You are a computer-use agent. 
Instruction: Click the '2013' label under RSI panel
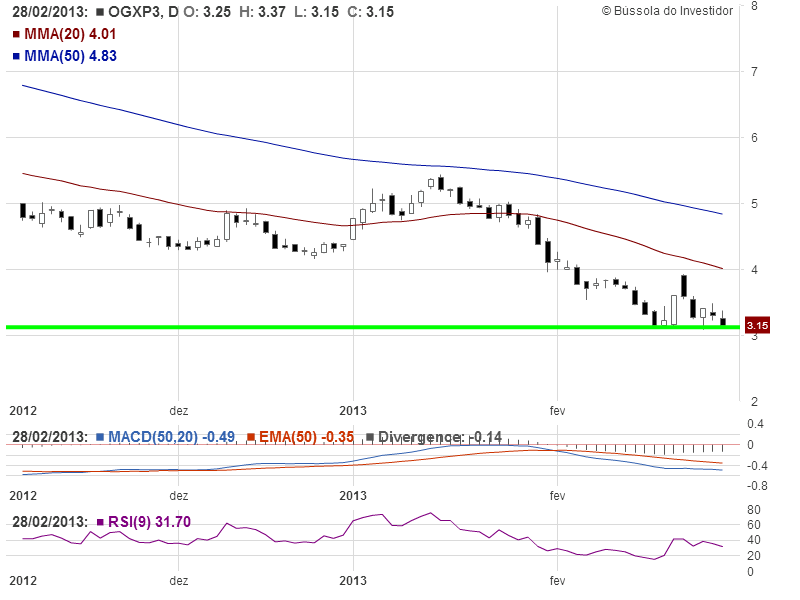tap(353, 581)
